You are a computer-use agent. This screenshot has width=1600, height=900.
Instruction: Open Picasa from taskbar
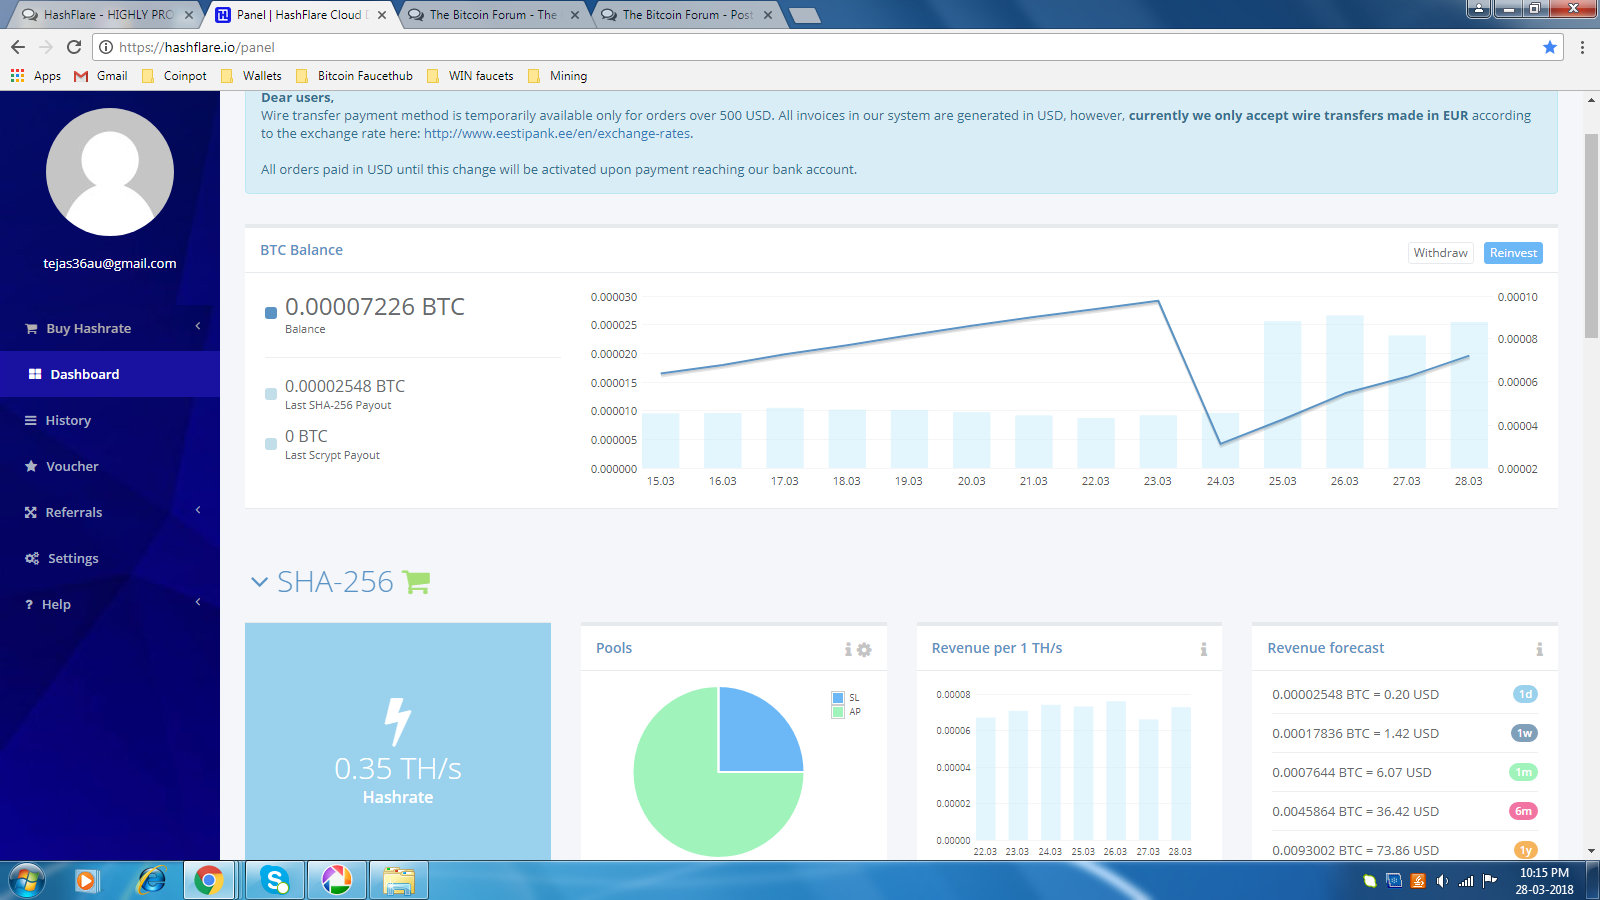click(x=336, y=880)
